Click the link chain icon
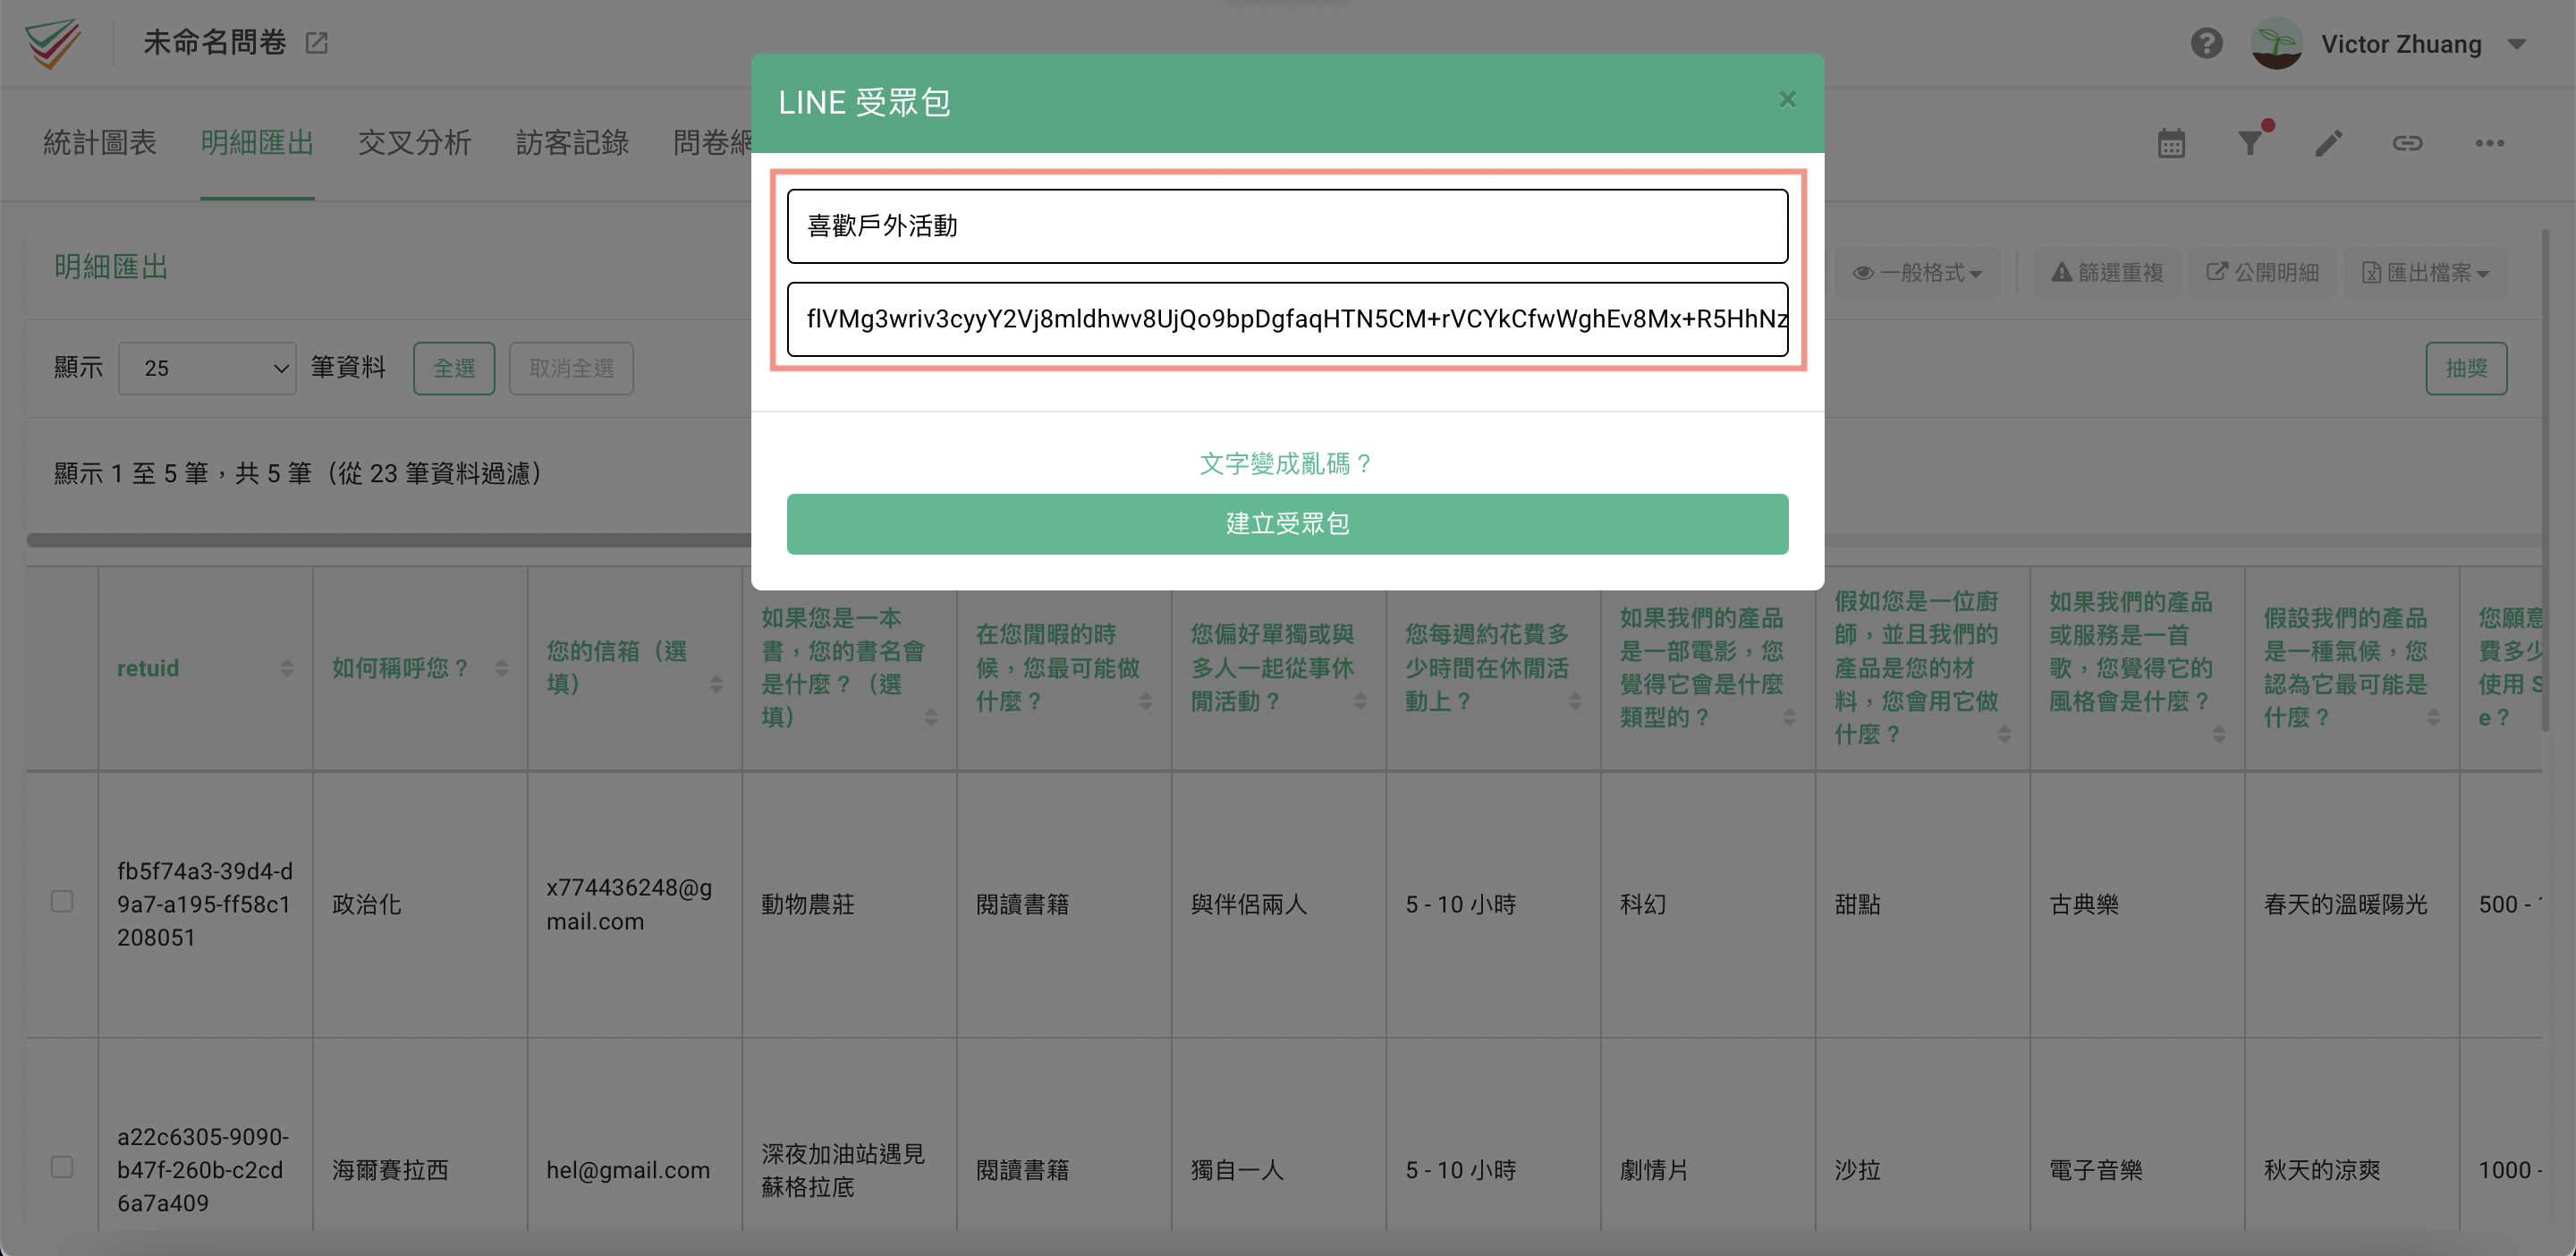Viewport: 2576px width, 1256px height. pyautogui.click(x=2407, y=143)
